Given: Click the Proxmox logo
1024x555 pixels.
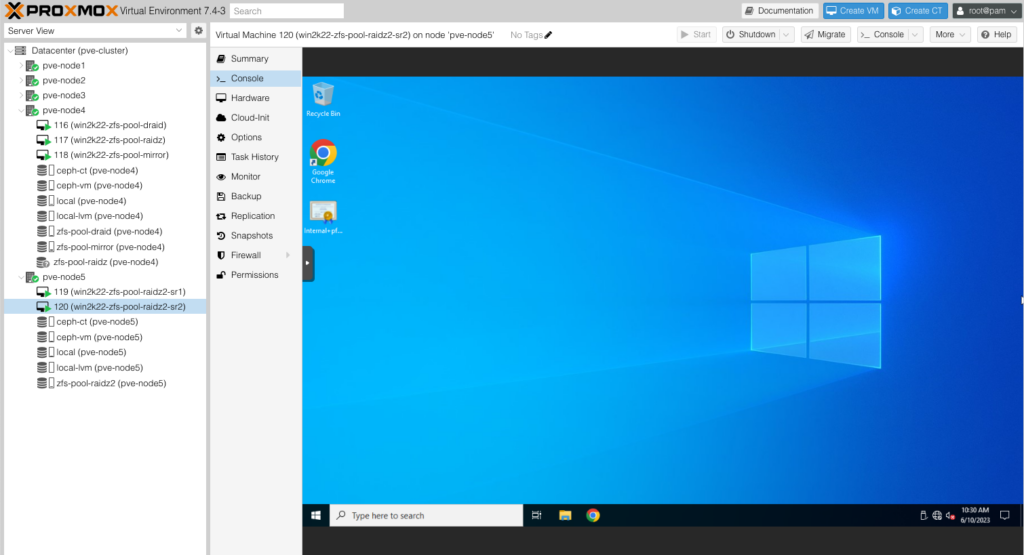Looking at the screenshot, I should click(61, 10).
